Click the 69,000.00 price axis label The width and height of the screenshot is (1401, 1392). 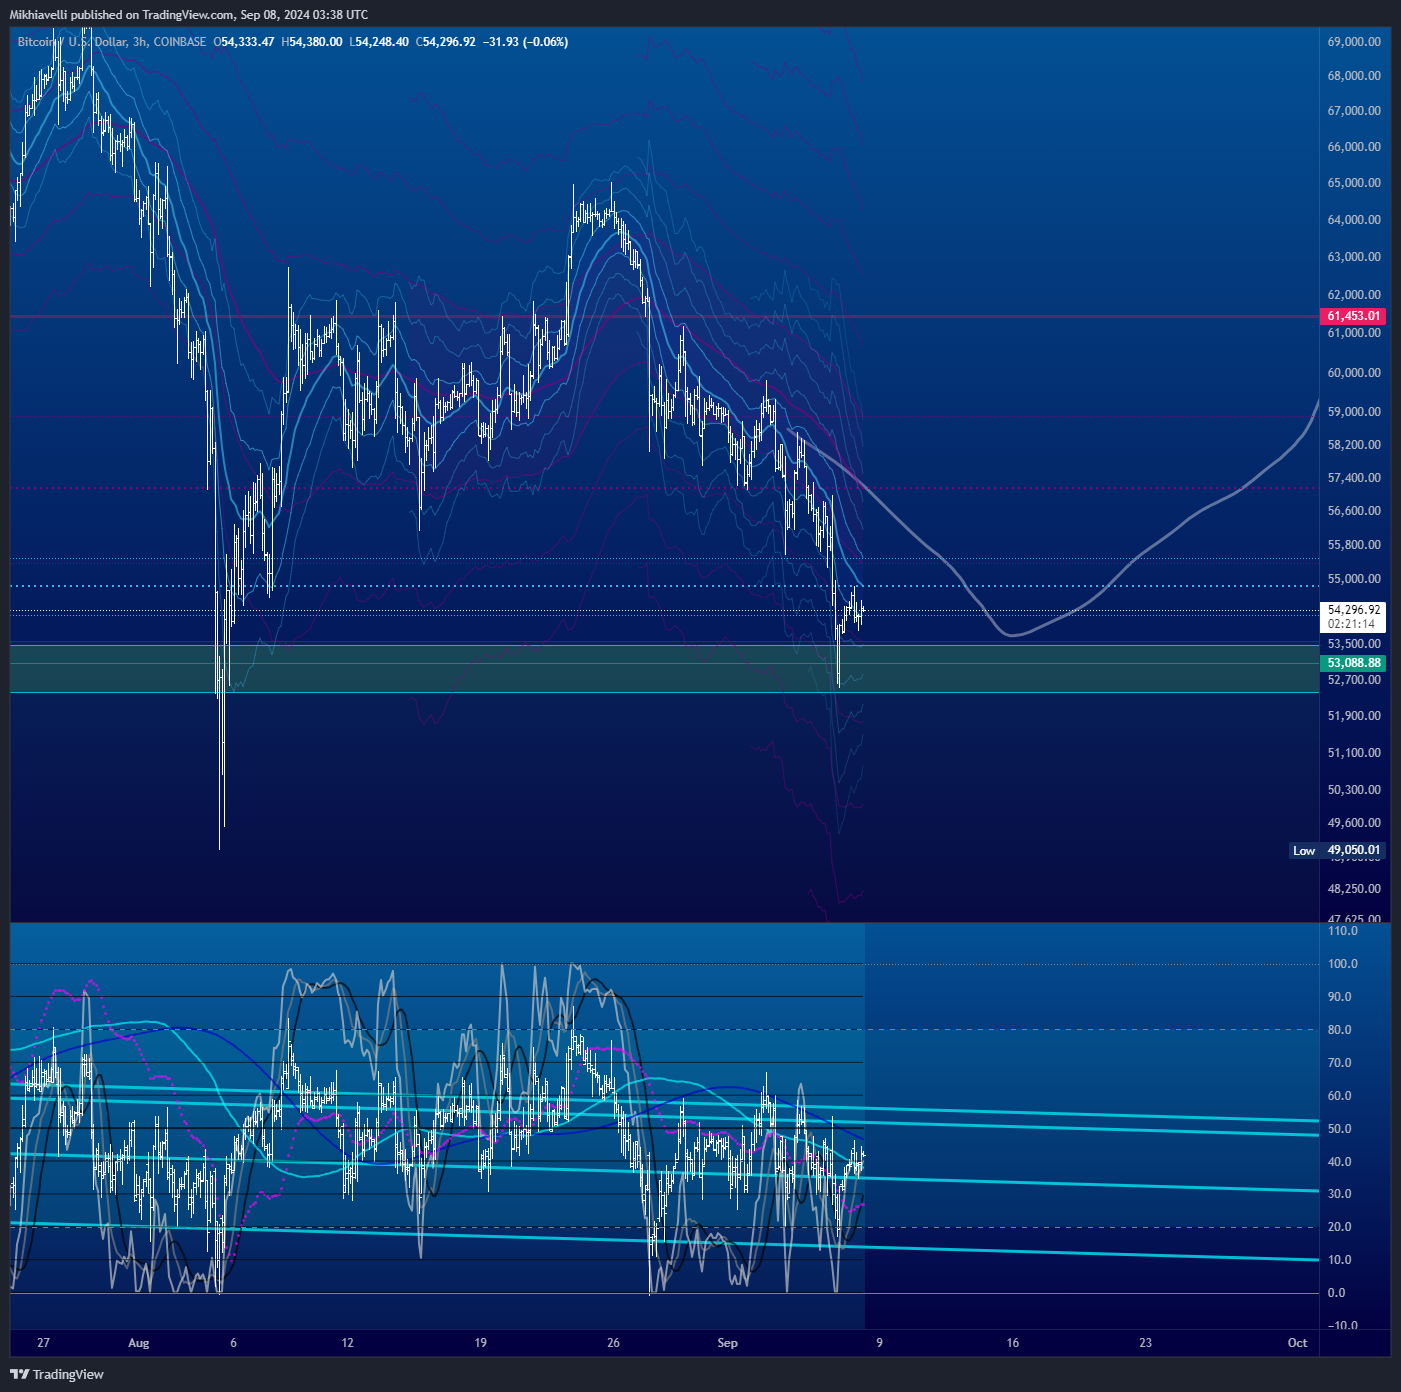(x=1354, y=42)
